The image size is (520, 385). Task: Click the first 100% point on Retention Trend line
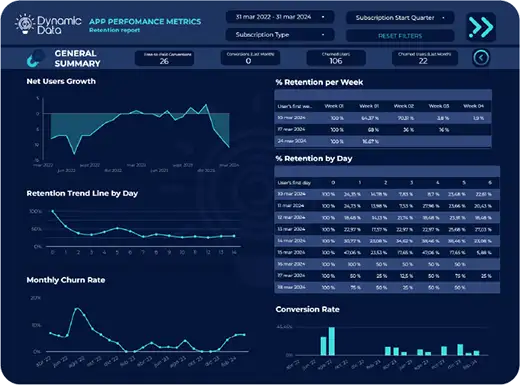(x=53, y=211)
